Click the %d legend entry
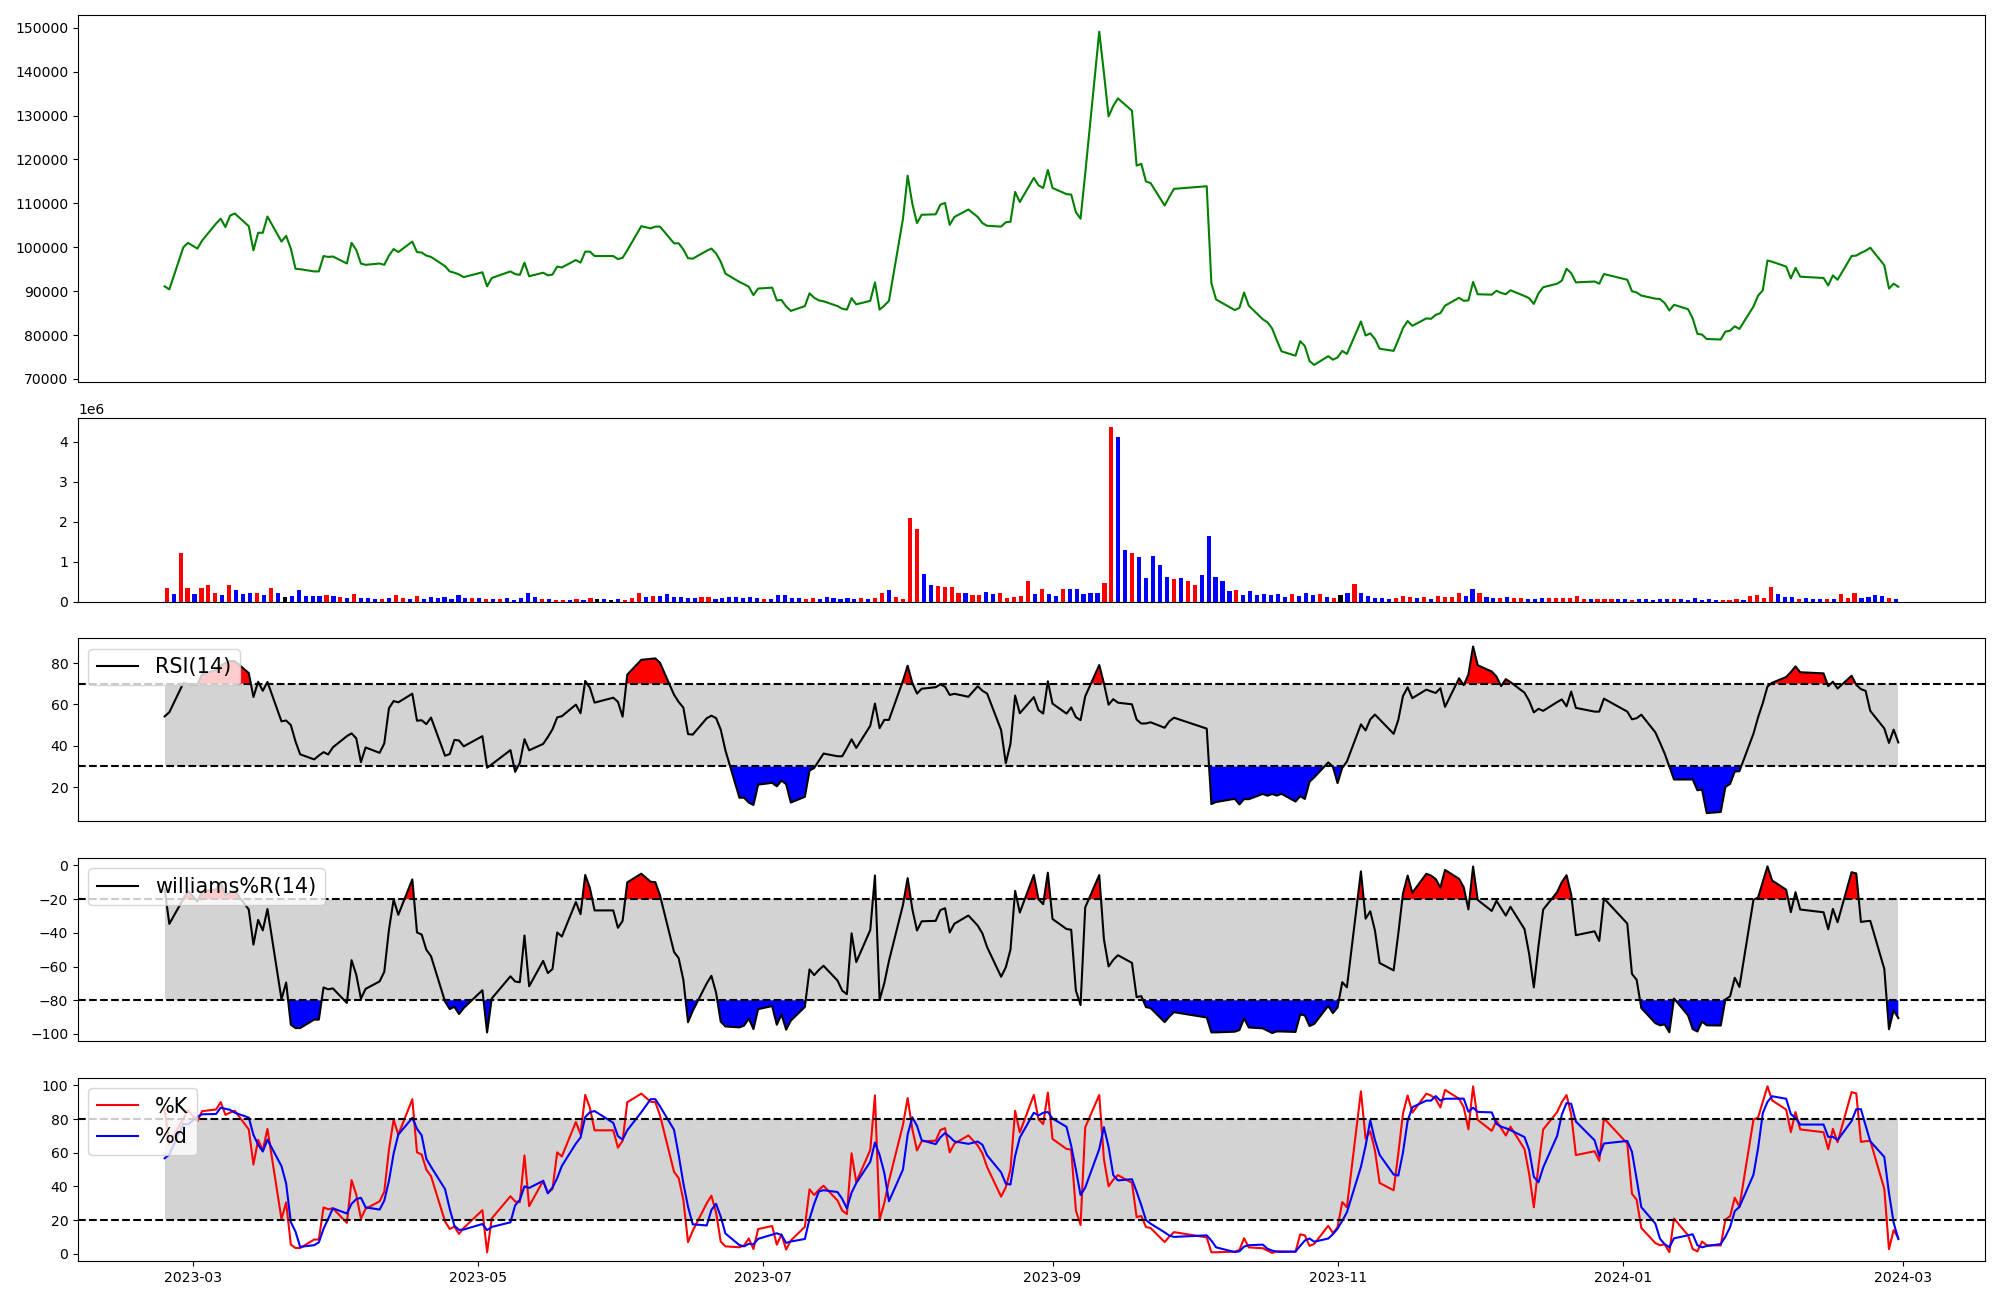Screen dimensions: 2000x1300 coord(171,1137)
